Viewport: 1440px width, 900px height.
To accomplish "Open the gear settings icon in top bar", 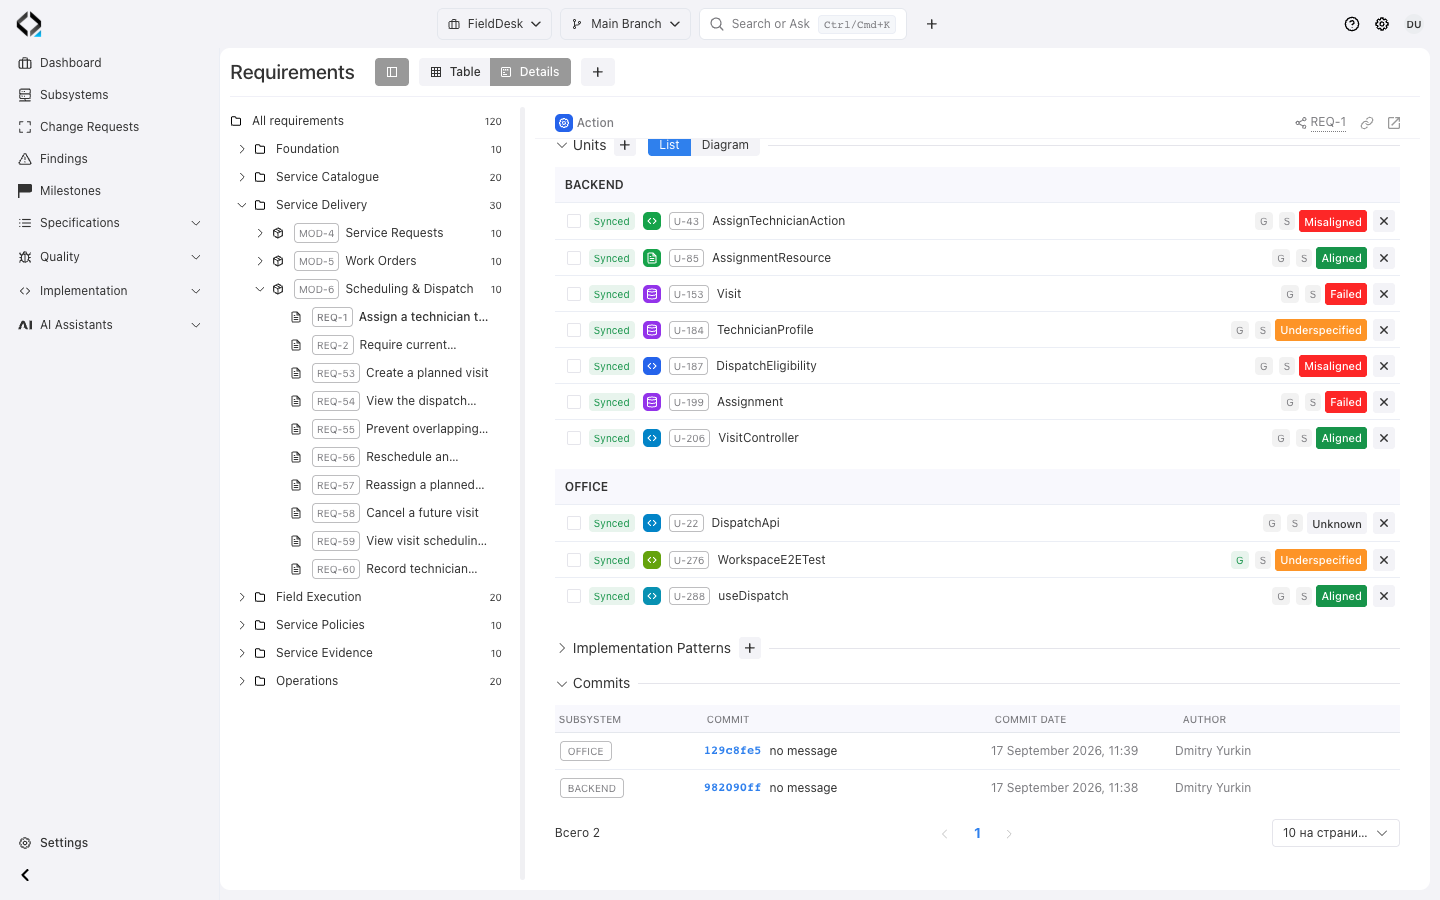I will [1382, 24].
